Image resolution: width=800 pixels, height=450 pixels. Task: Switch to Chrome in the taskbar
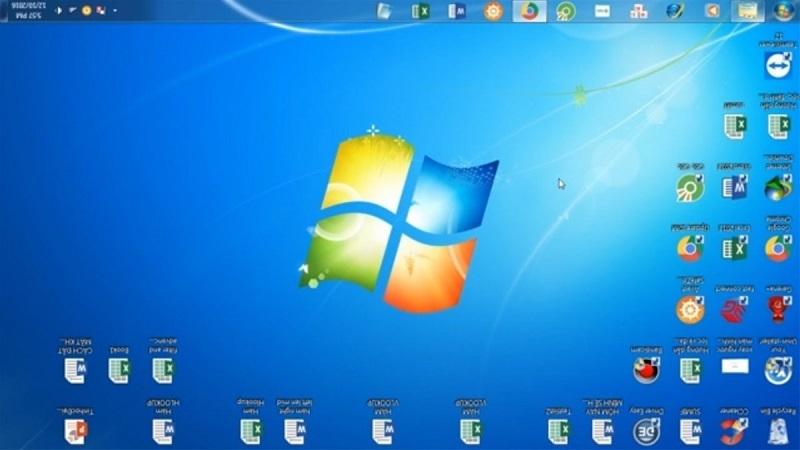click(530, 11)
